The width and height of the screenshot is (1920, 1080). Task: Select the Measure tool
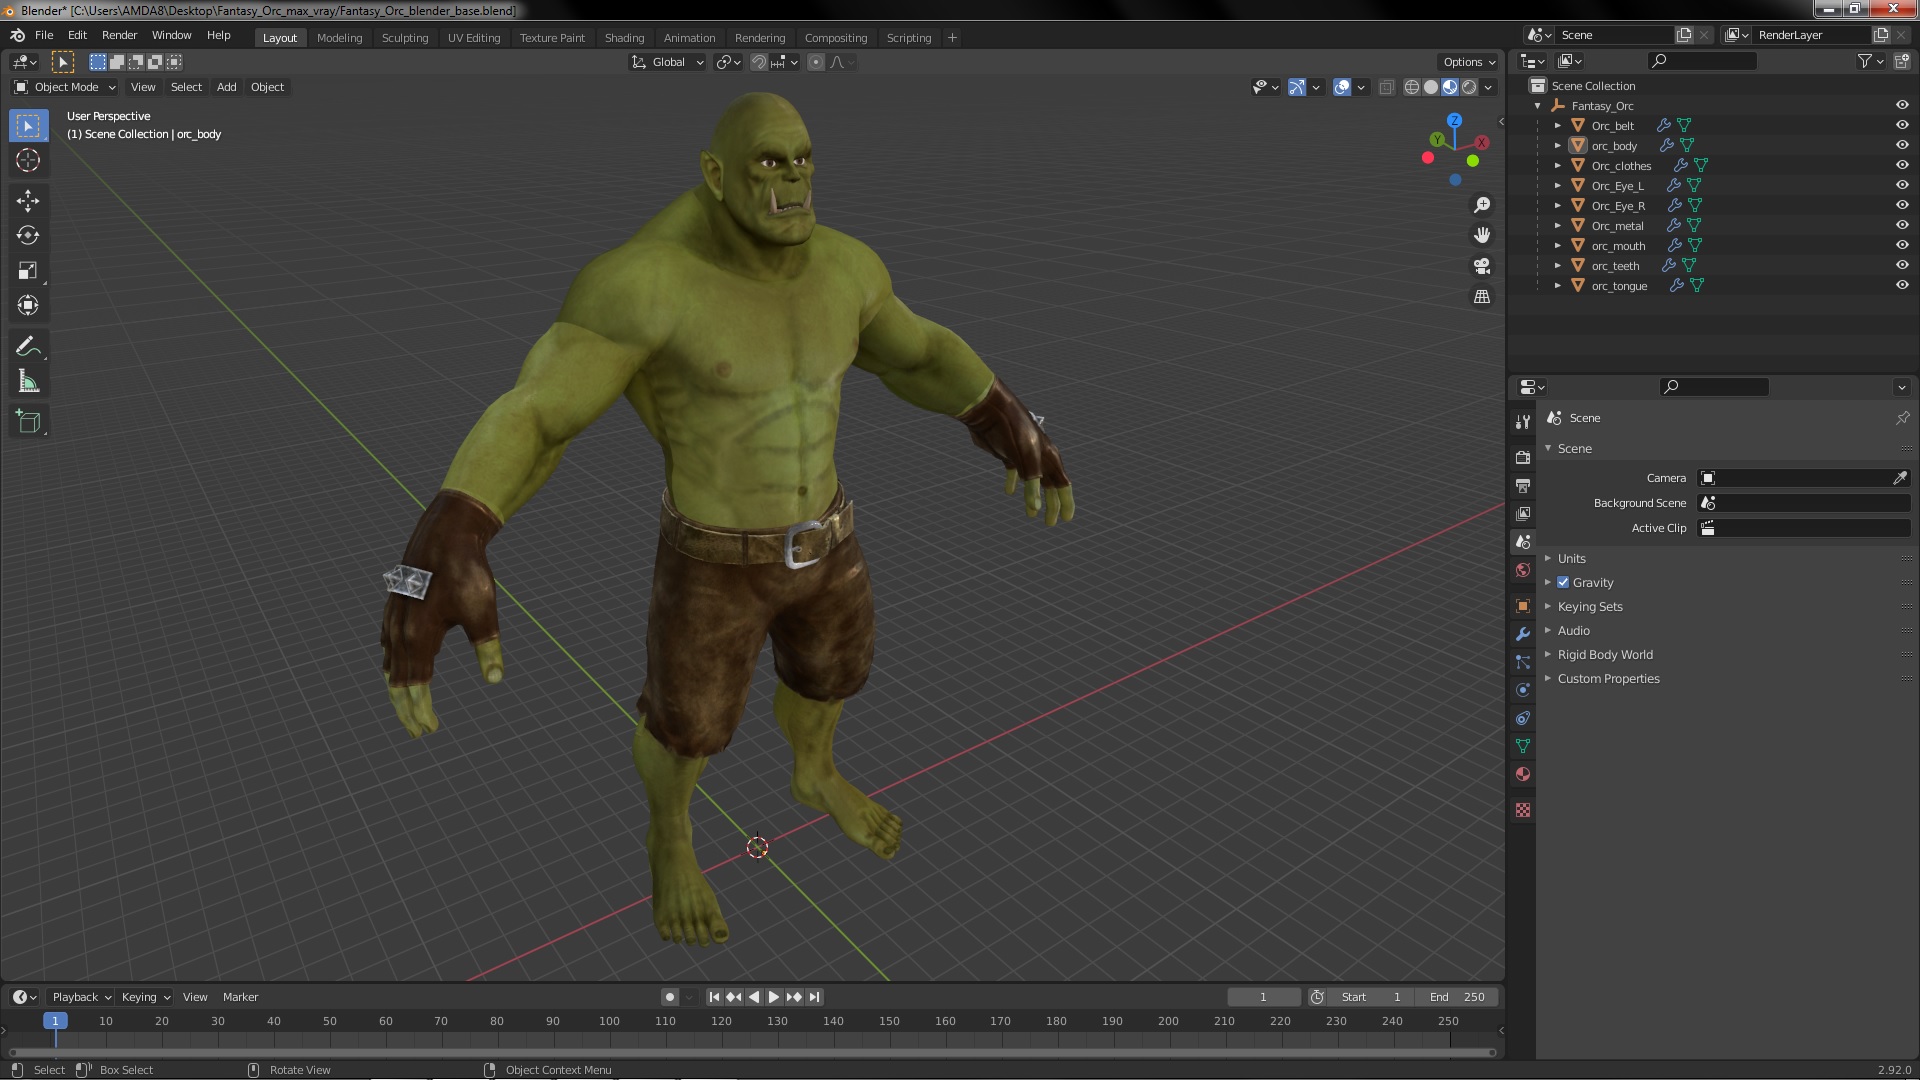(x=28, y=382)
